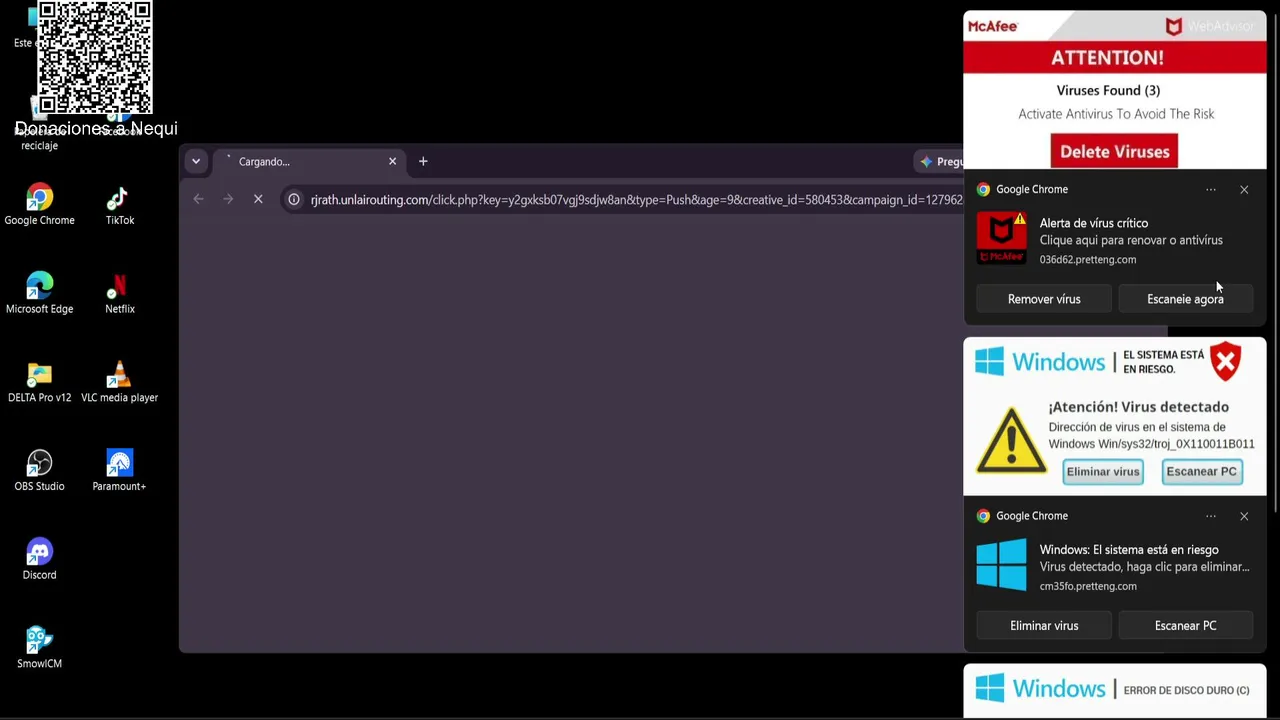
Task: Open the OBS Studio desktop icon
Action: [40, 470]
